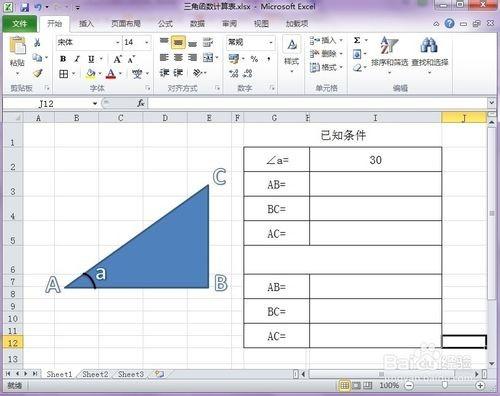Image resolution: width=500 pixels, height=396 pixels.
Task: Open the font size dropdown showing 14
Action: [147, 43]
